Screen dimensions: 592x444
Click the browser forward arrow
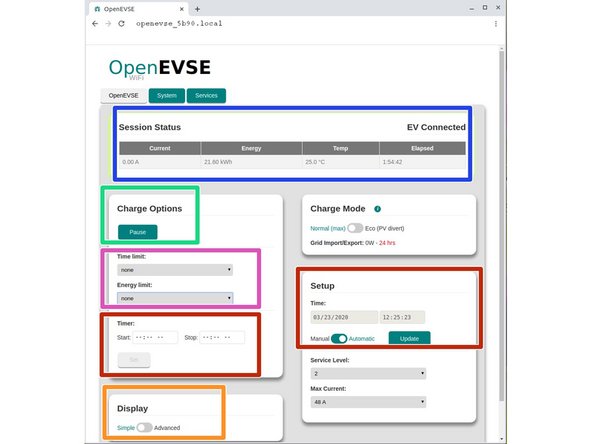coord(108,23)
